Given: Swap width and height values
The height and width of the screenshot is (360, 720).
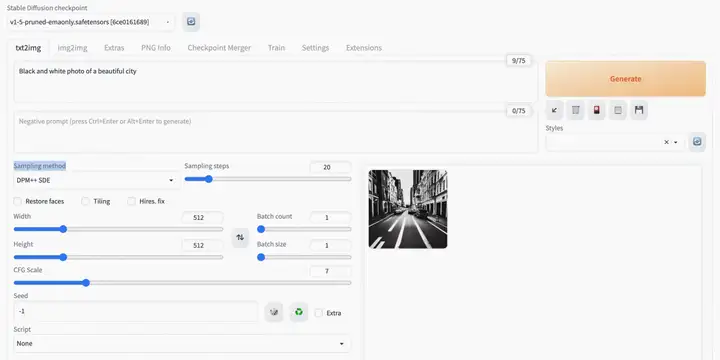Looking at the screenshot, I should coord(240,237).
